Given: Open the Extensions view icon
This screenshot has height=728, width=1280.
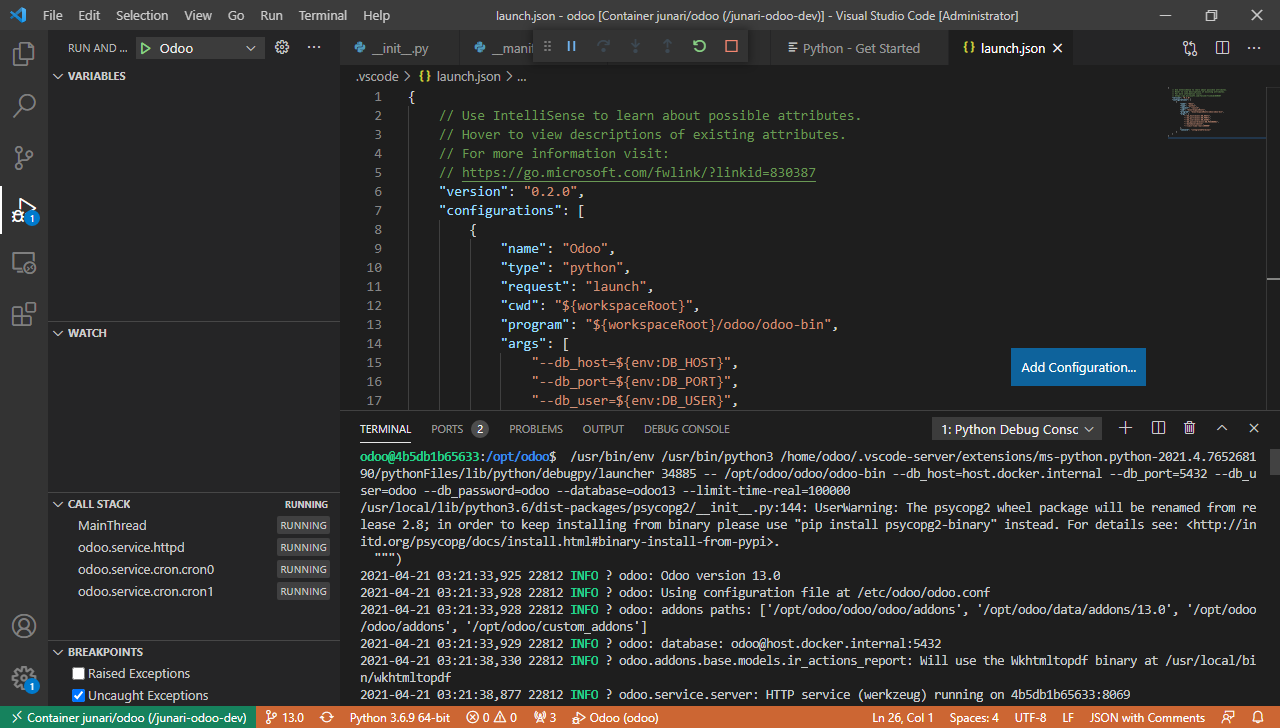Looking at the screenshot, I should [x=24, y=314].
